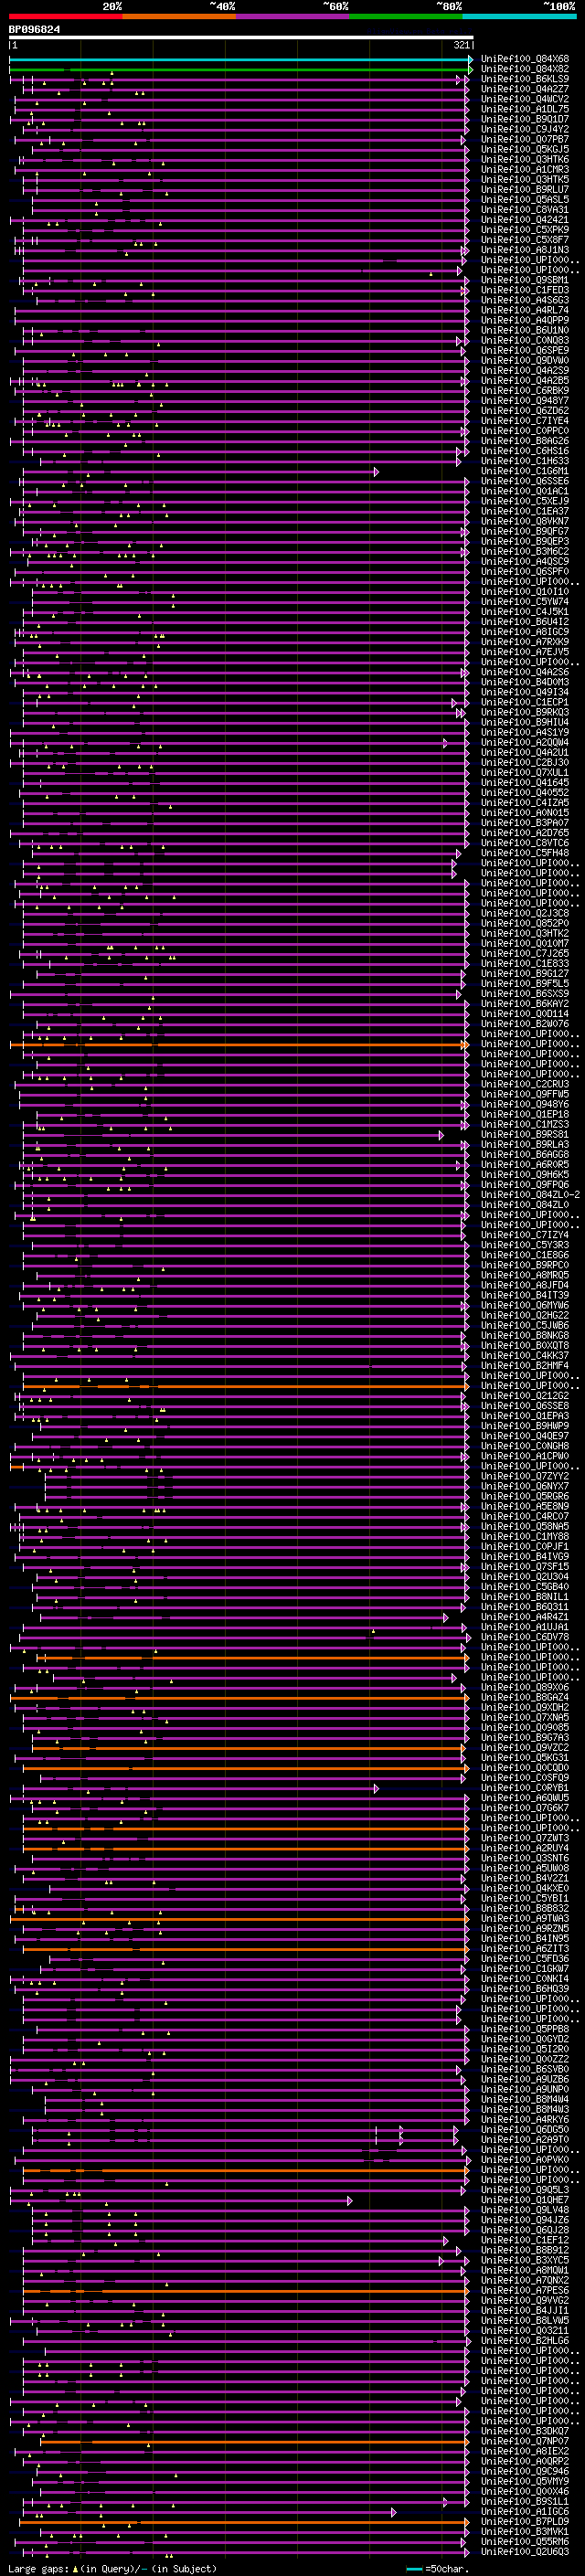Select hit UniRef100_C1MY88
The image size is (585, 2576).
point(524,1536)
